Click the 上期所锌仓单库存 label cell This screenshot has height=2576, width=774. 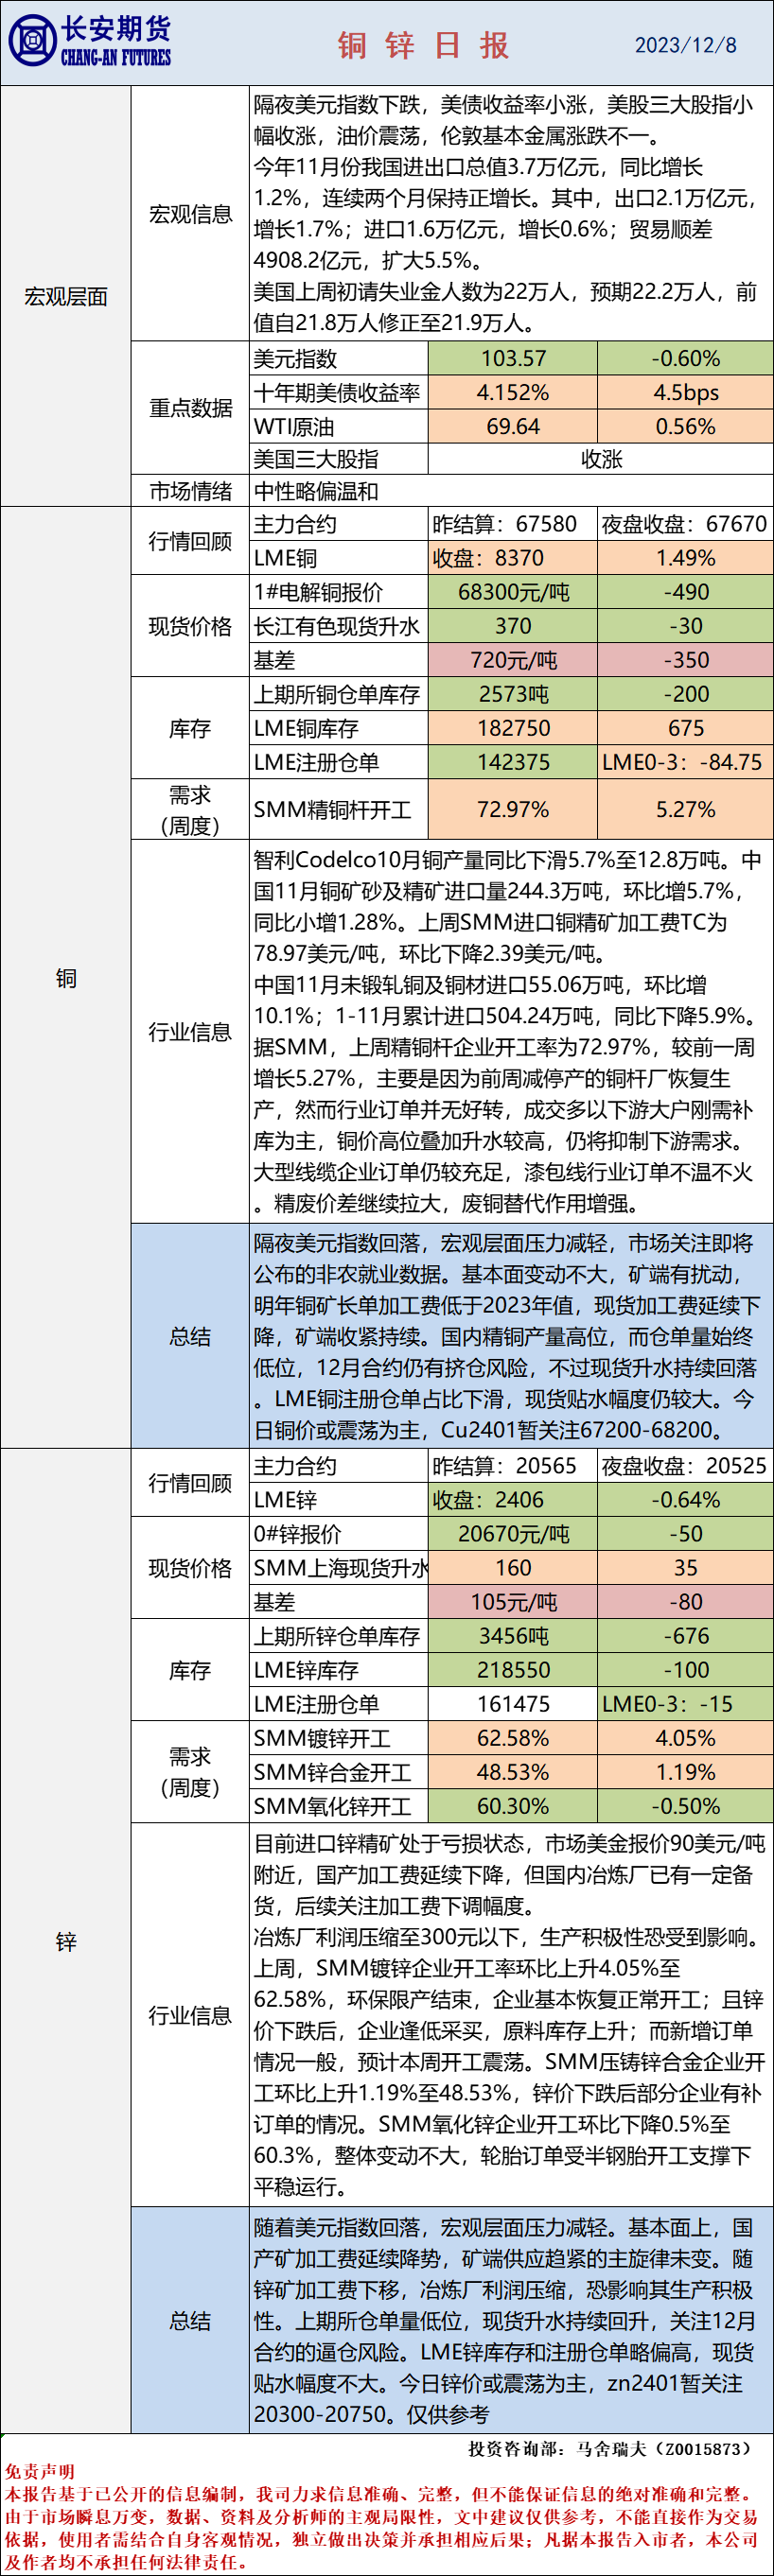coord(339,1636)
